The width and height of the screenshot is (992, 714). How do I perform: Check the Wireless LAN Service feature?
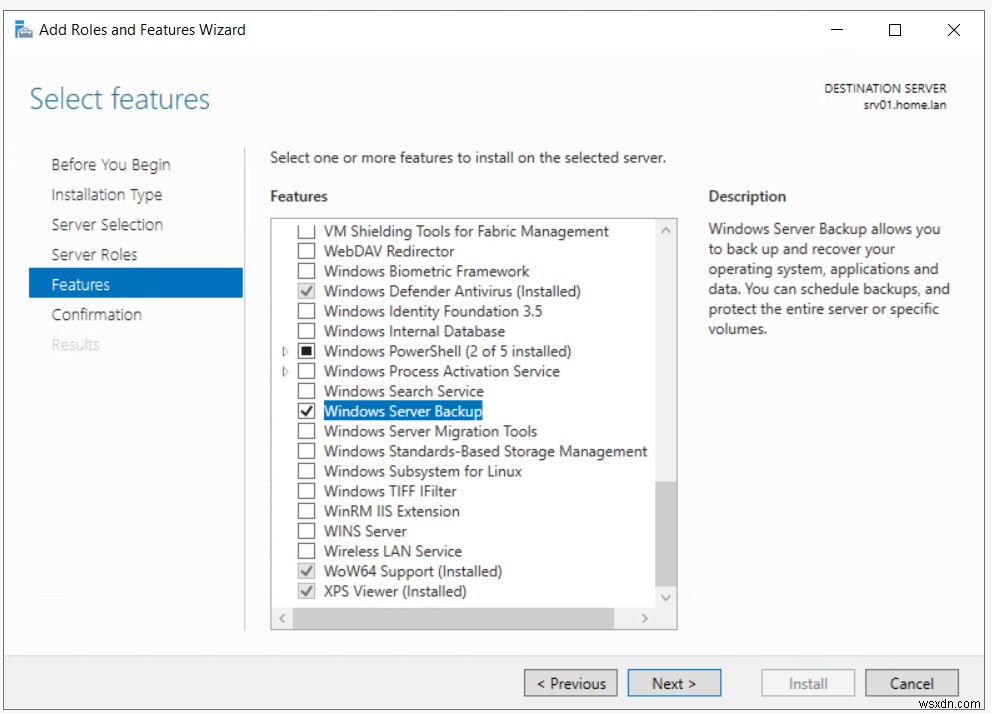307,551
